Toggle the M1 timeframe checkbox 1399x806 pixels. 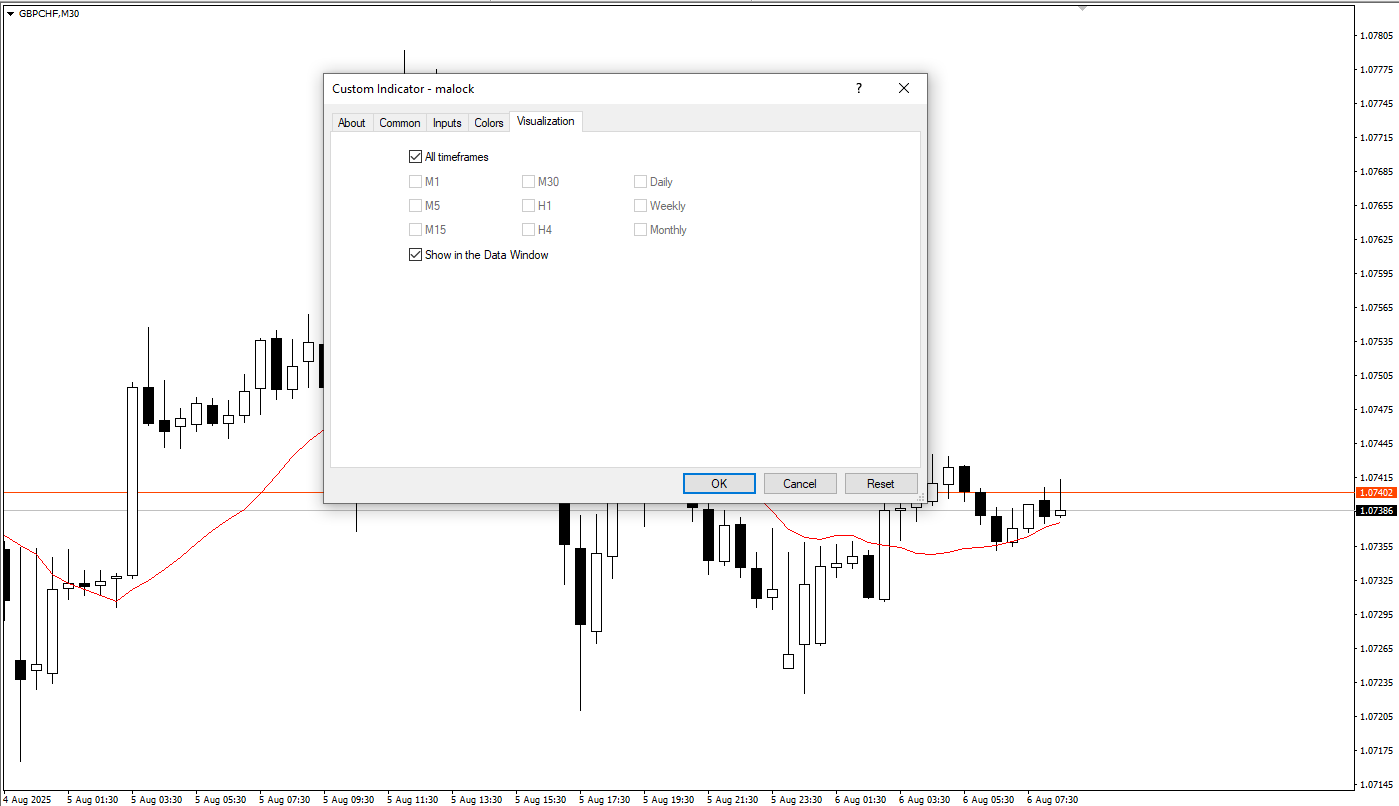point(415,182)
